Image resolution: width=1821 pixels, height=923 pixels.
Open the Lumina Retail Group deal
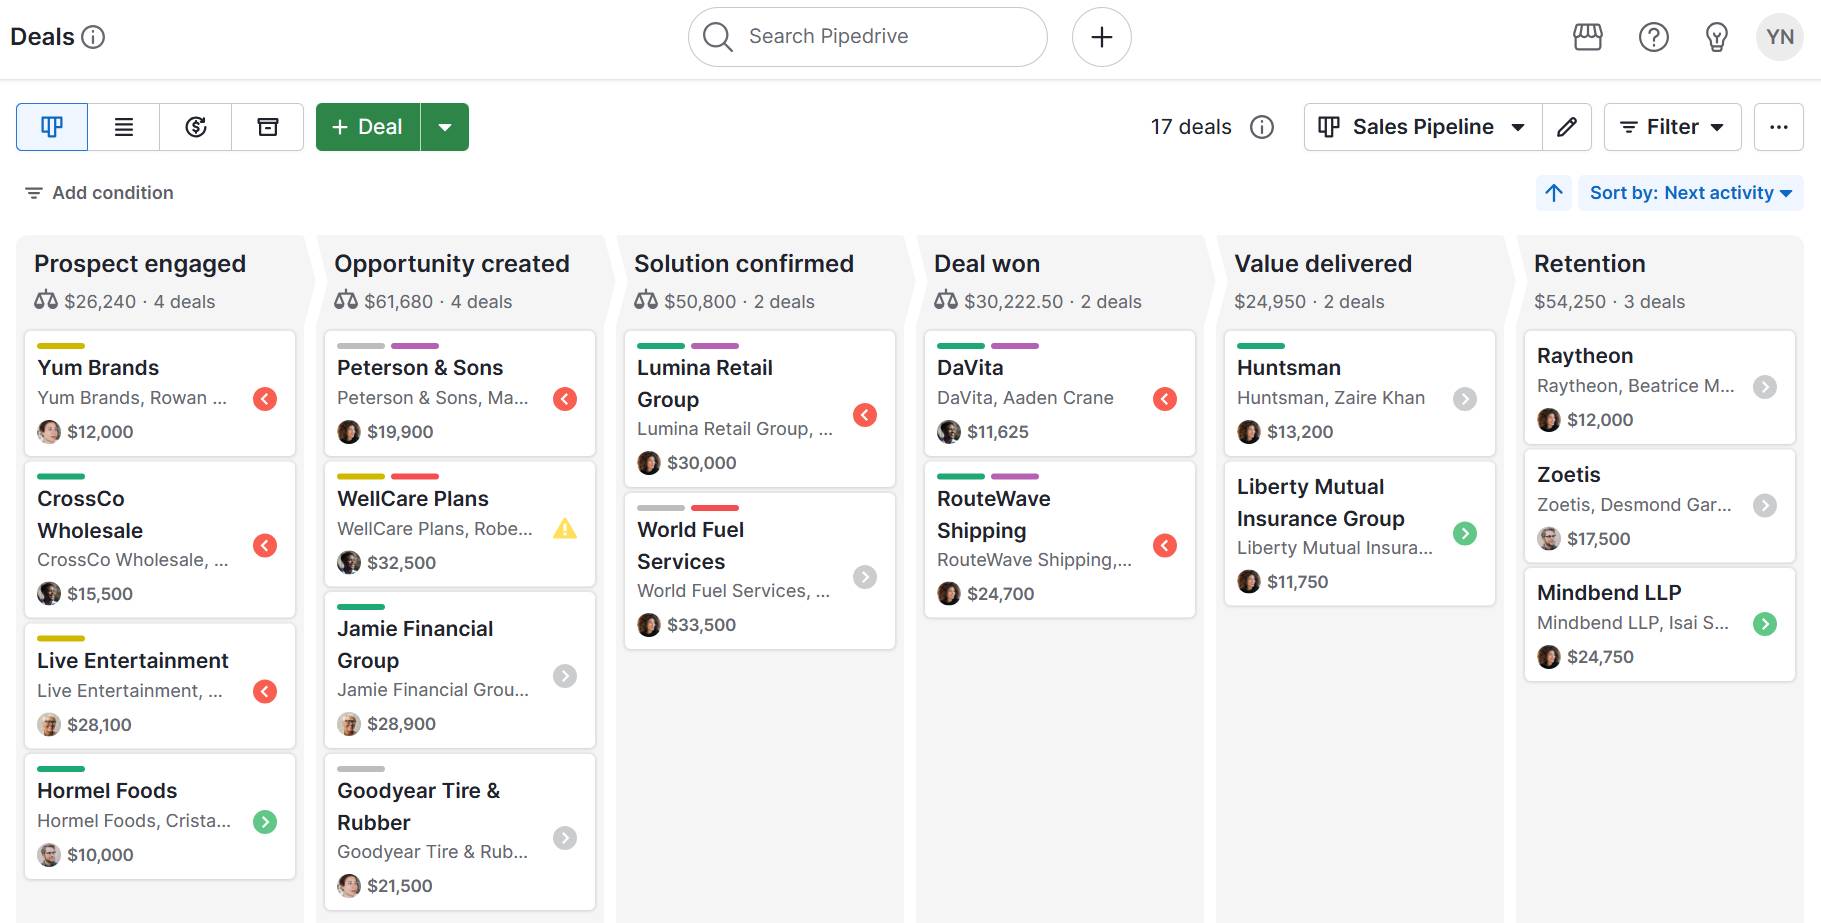tap(705, 384)
